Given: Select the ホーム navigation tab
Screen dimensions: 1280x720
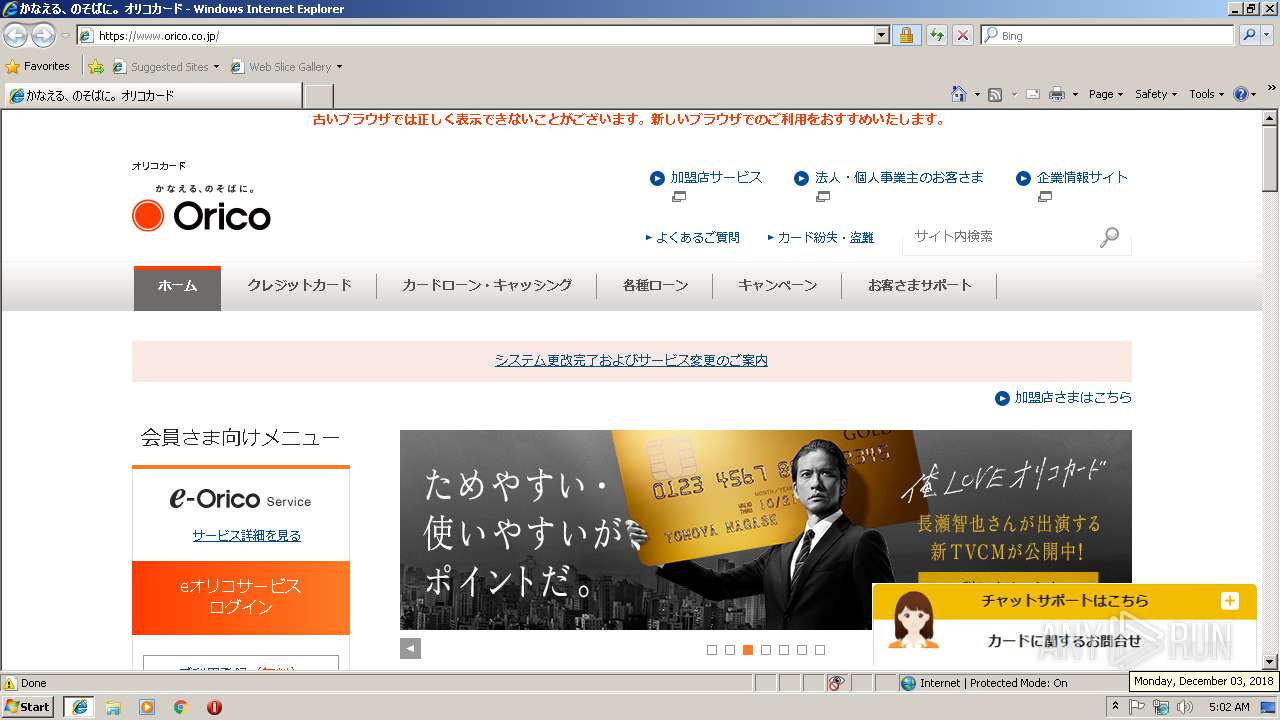Looking at the screenshot, I should pos(177,287).
